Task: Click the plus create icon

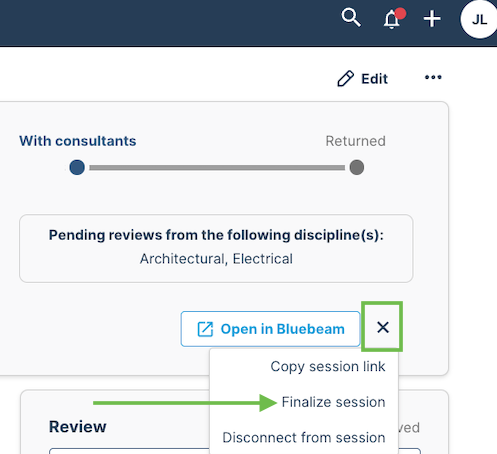Action: pyautogui.click(x=432, y=19)
